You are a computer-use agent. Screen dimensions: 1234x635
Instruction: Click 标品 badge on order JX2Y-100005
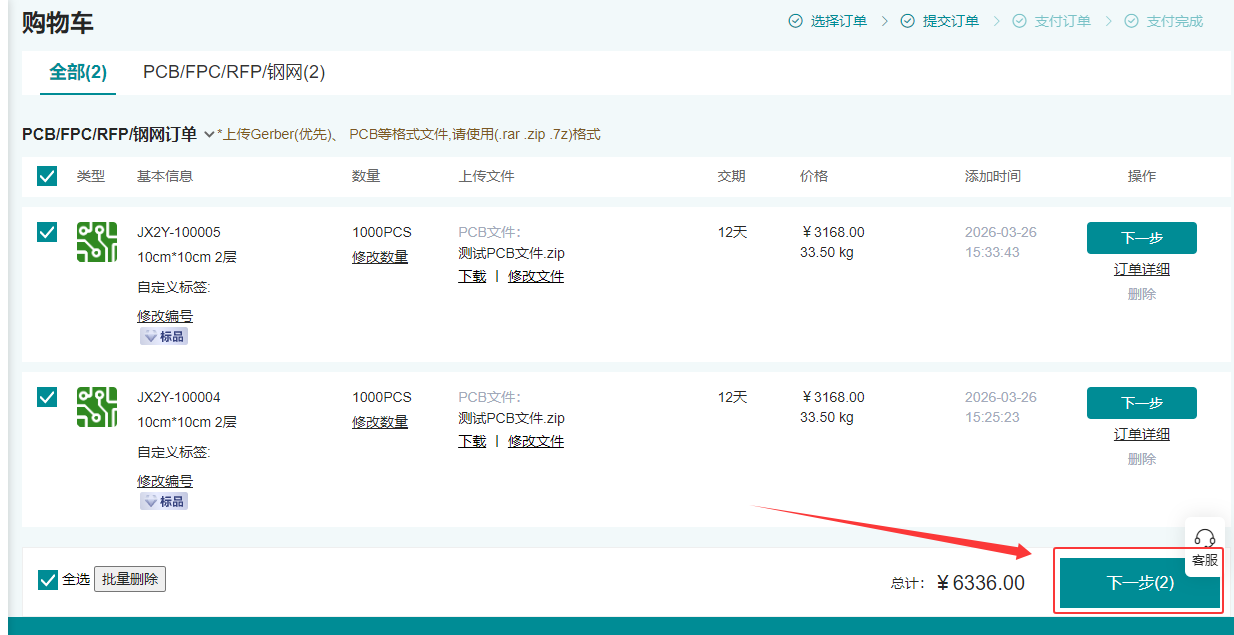pos(164,337)
